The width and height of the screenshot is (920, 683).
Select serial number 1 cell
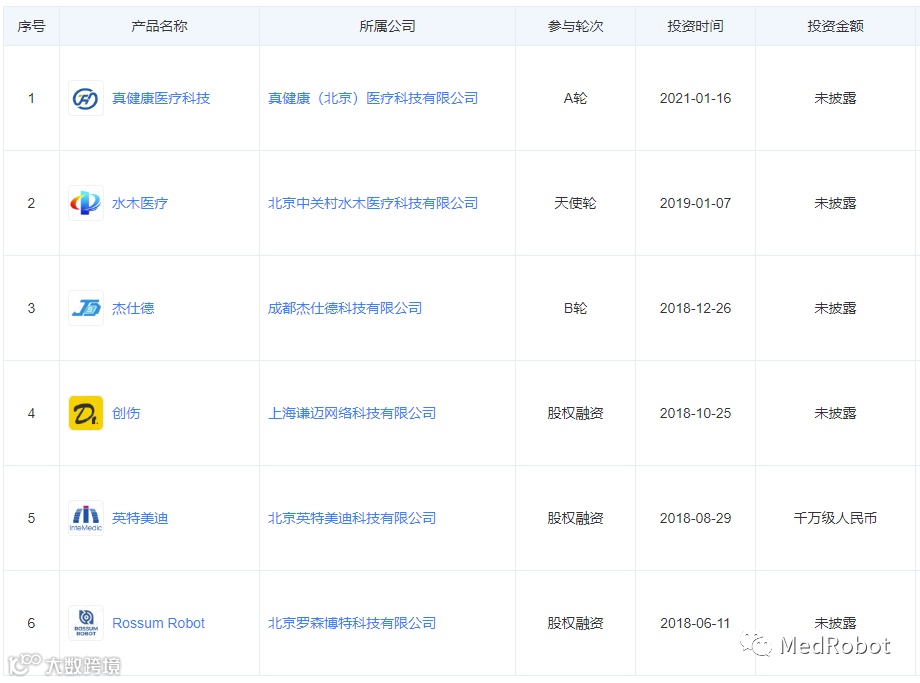[x=31, y=98]
